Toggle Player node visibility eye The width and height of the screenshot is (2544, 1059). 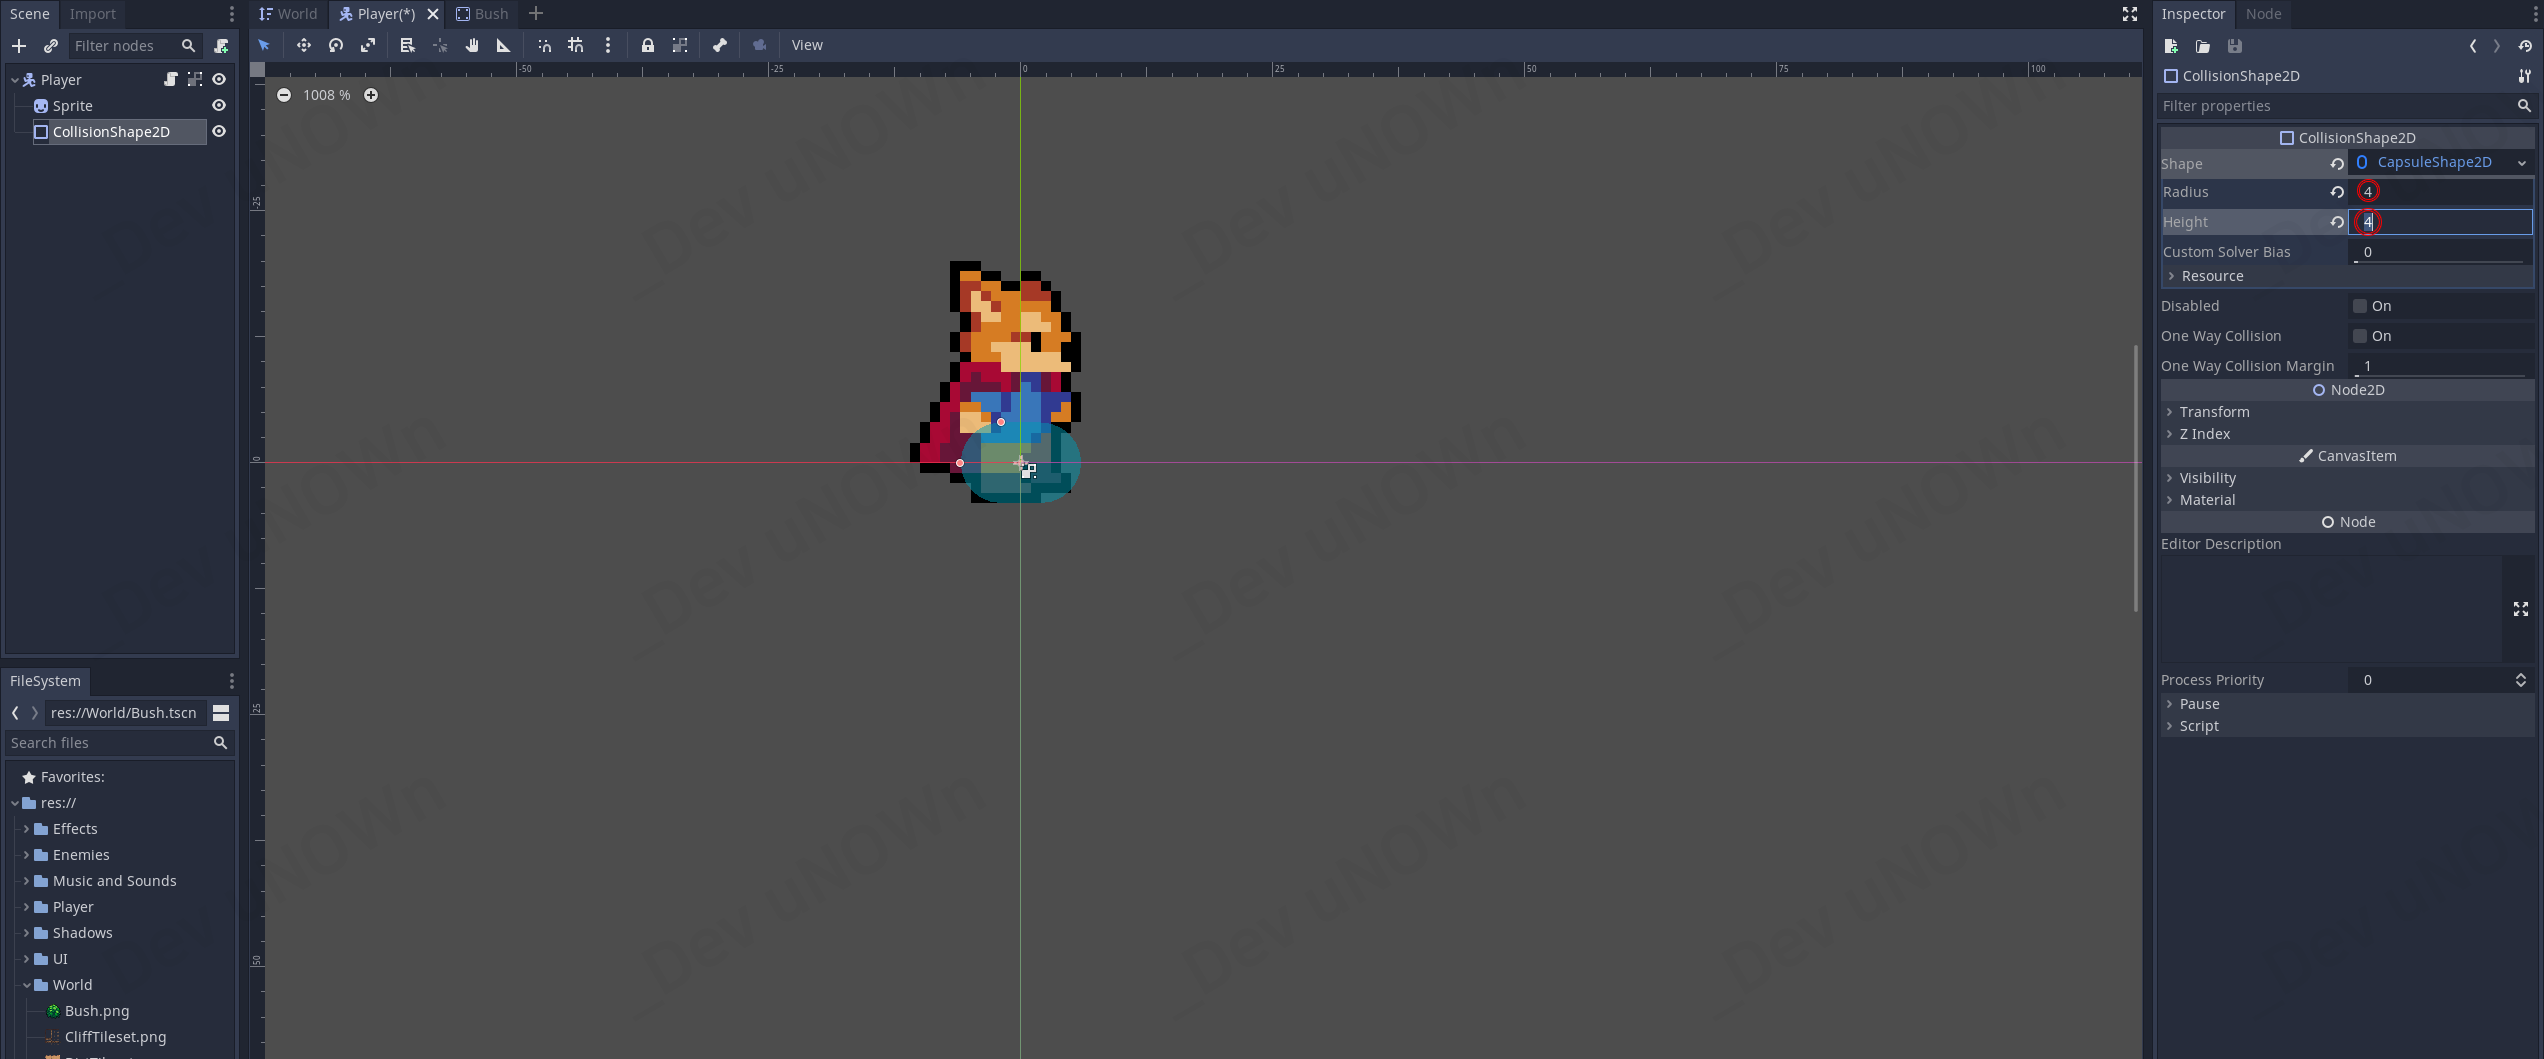pyautogui.click(x=219, y=80)
